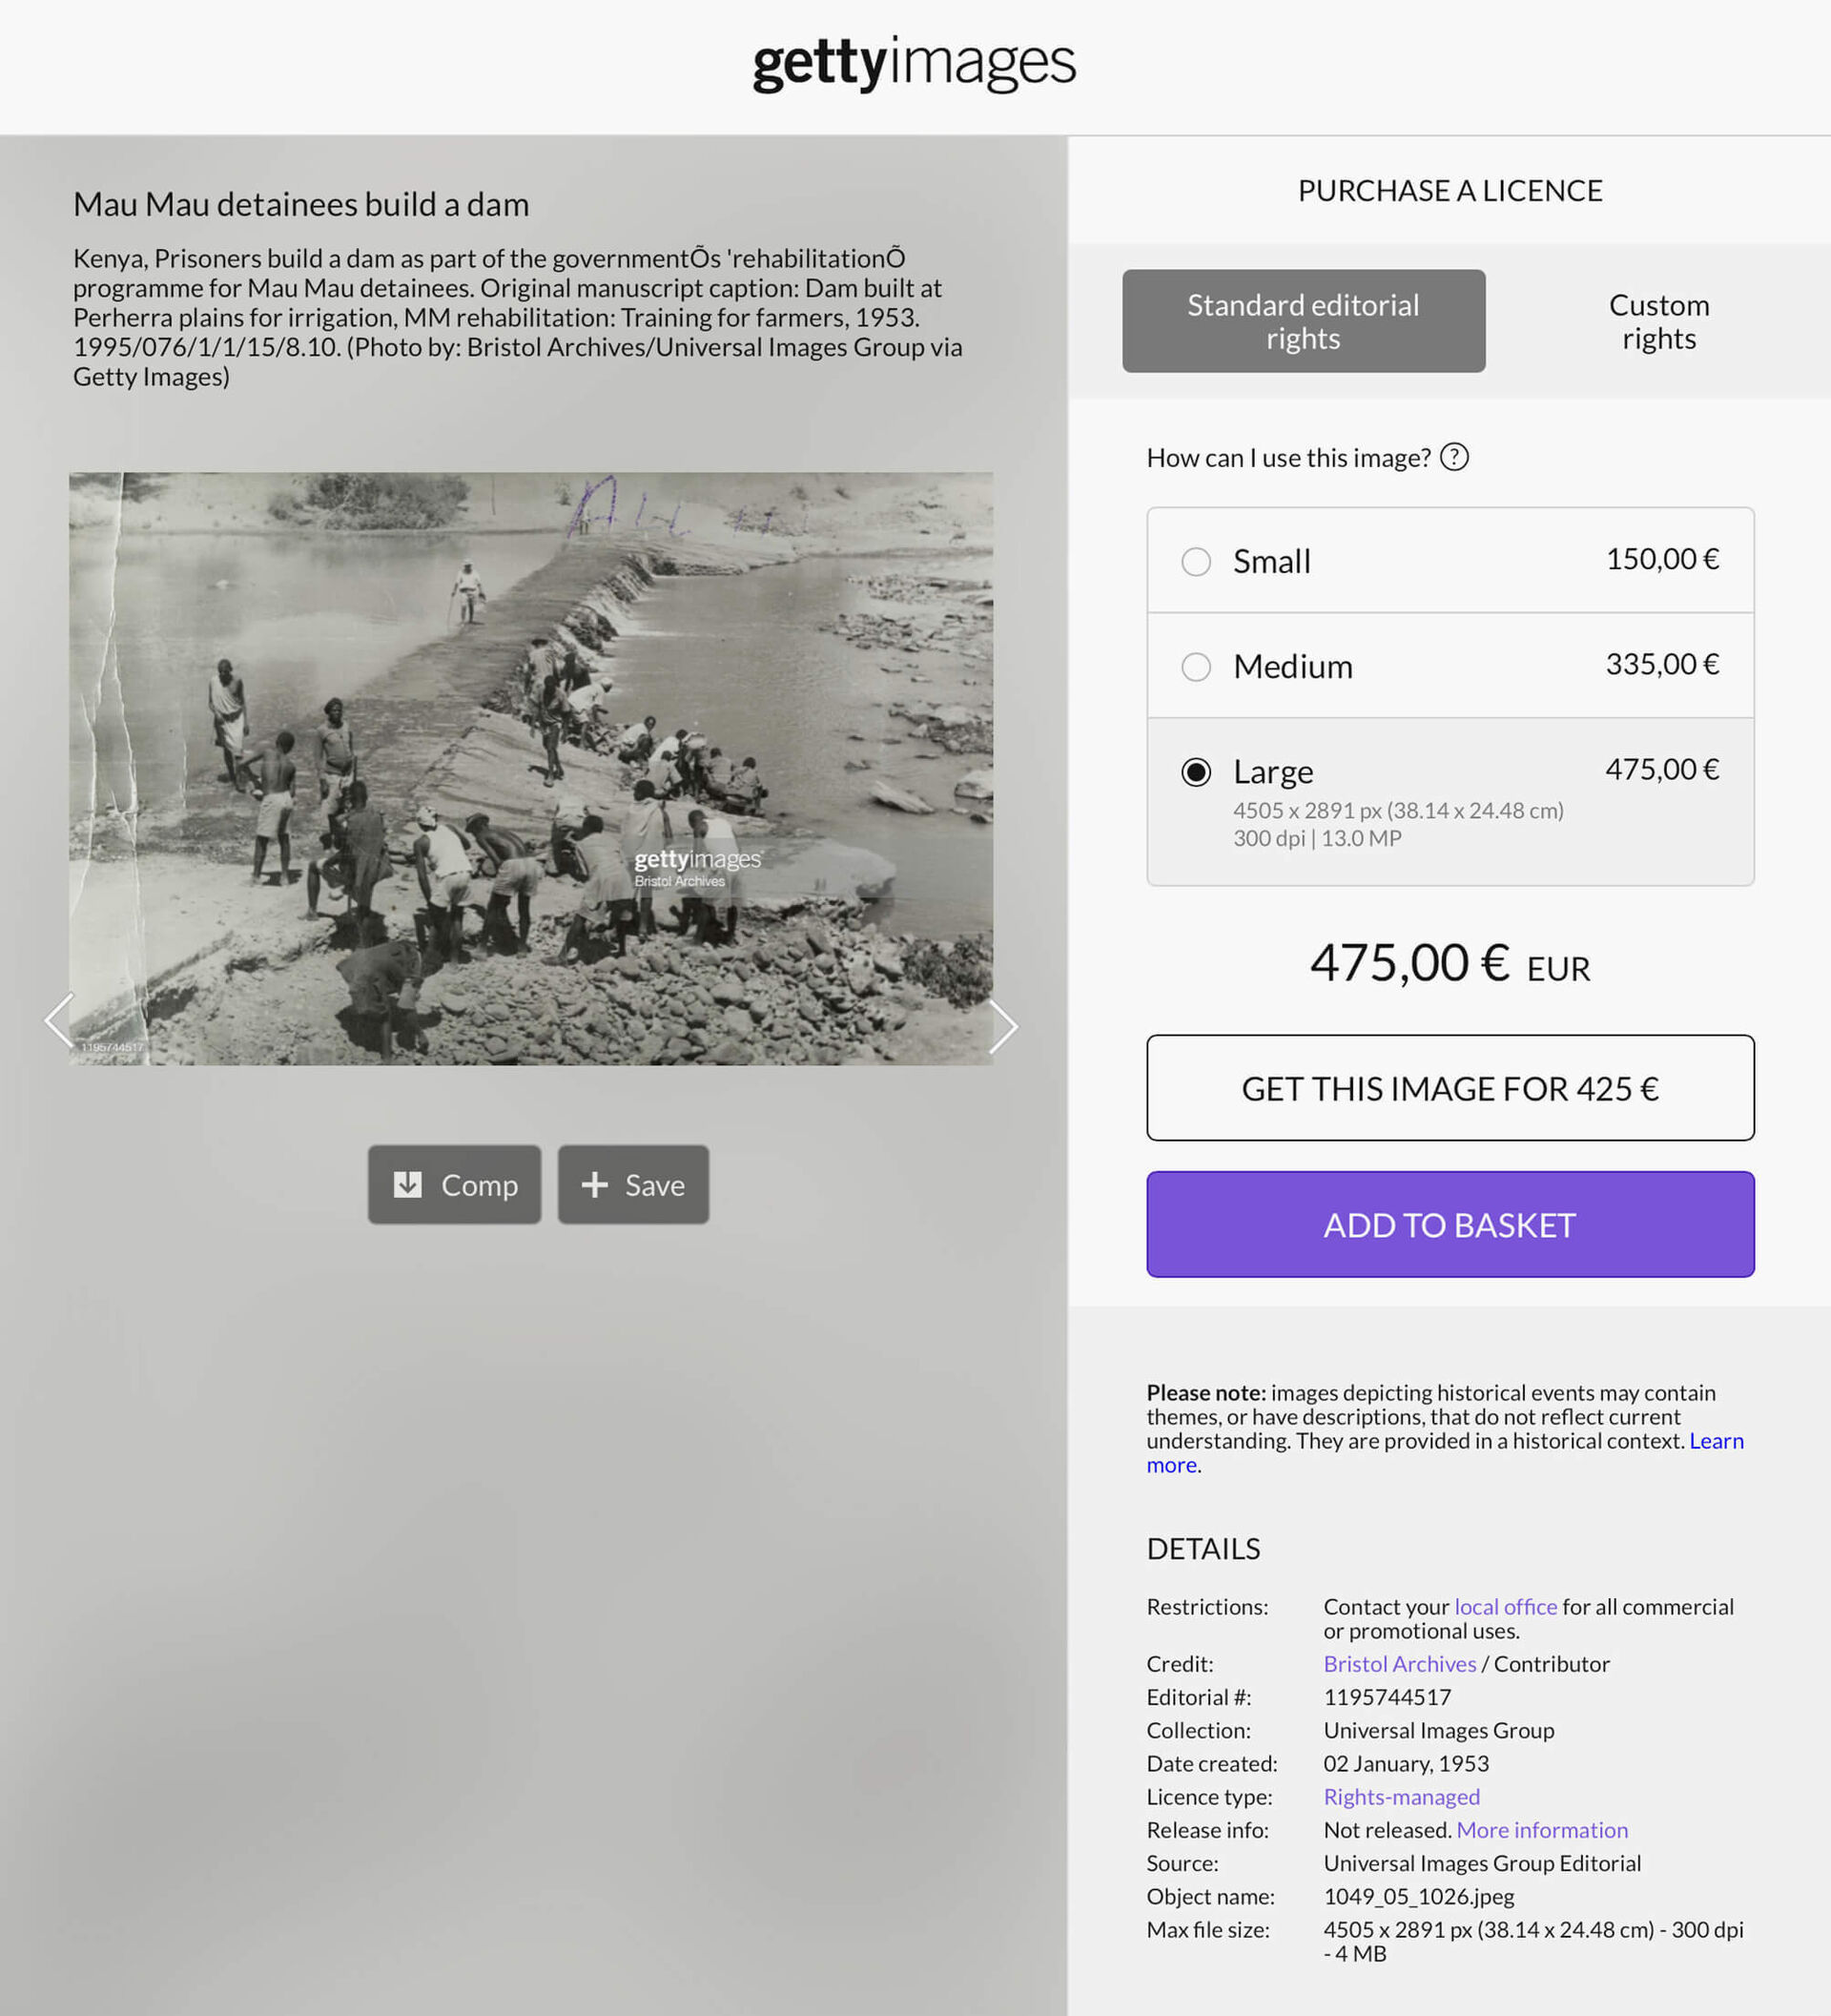Show previous image with left arrow

point(59,1021)
